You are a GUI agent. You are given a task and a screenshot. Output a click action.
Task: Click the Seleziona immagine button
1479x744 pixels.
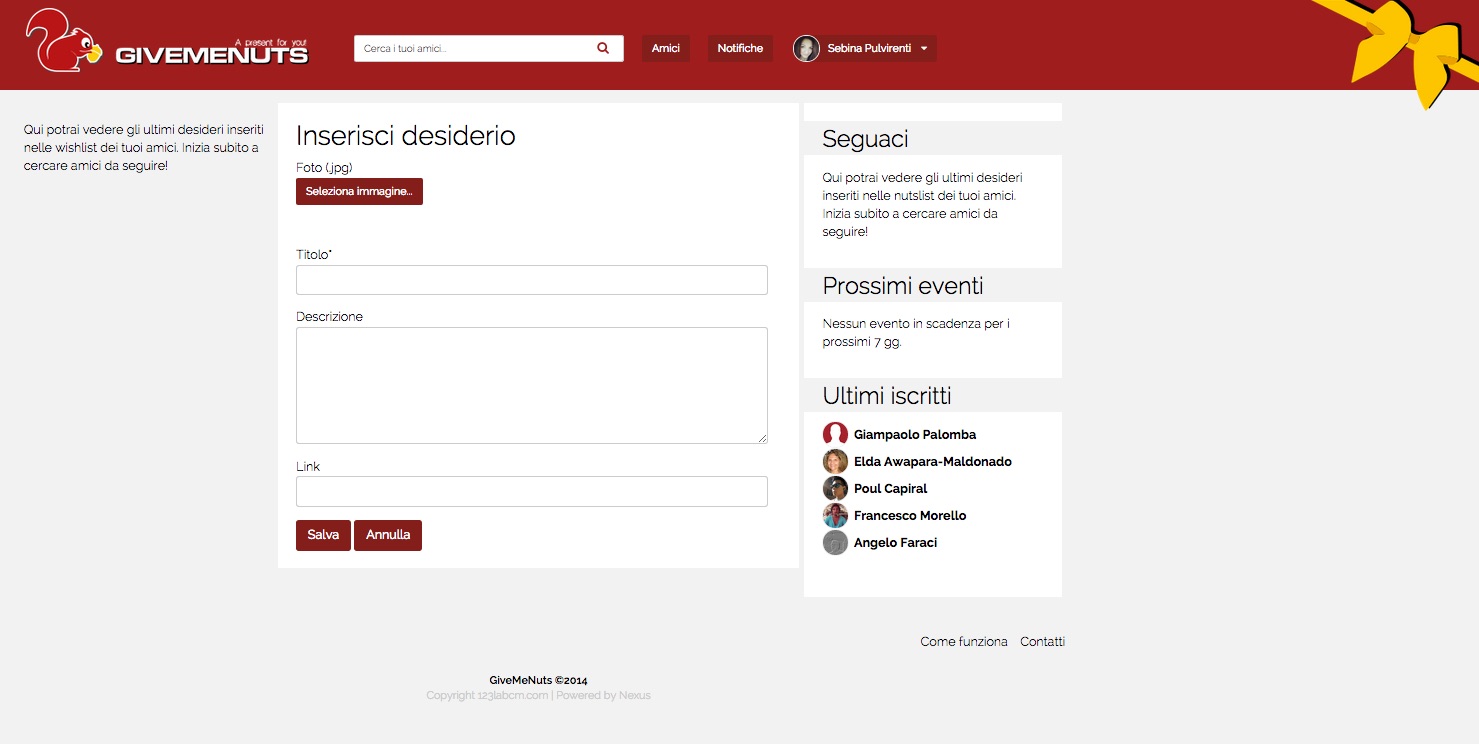tap(359, 191)
